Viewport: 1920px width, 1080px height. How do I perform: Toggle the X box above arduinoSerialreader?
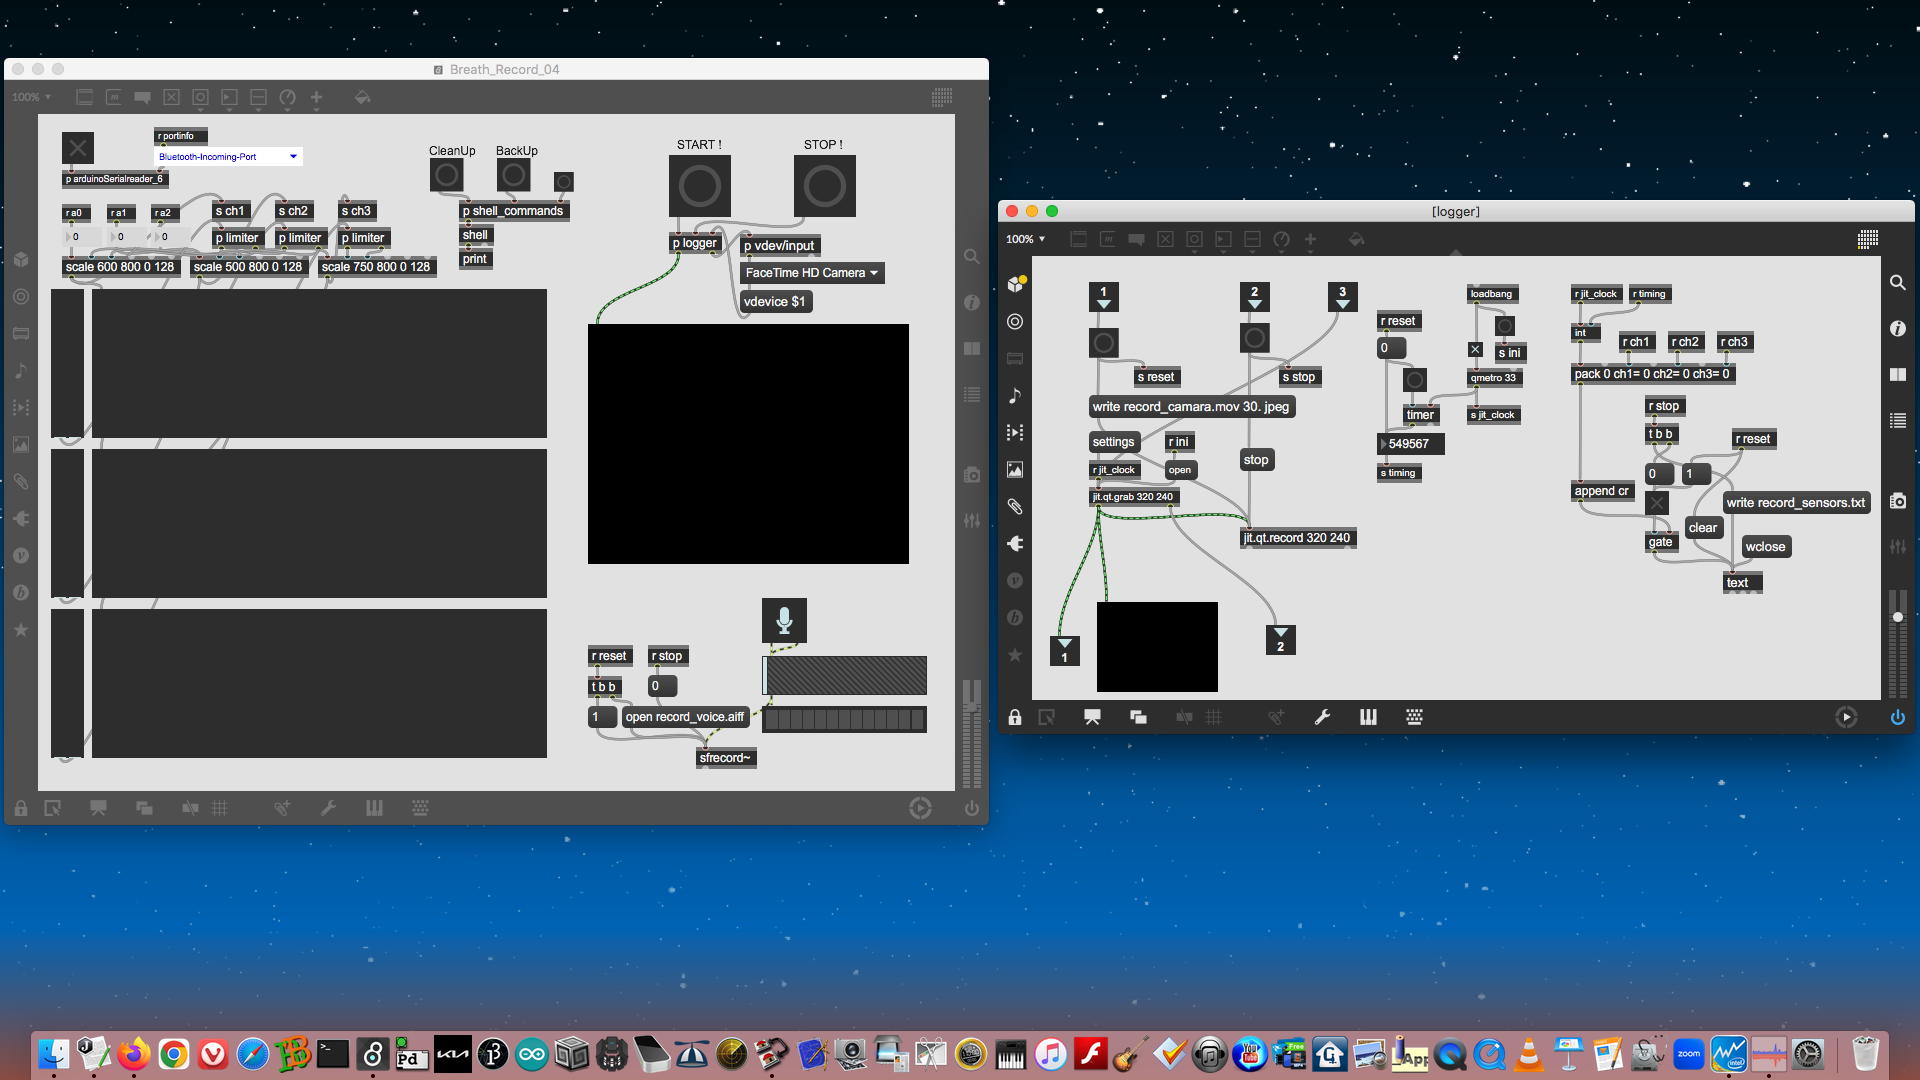[78, 148]
